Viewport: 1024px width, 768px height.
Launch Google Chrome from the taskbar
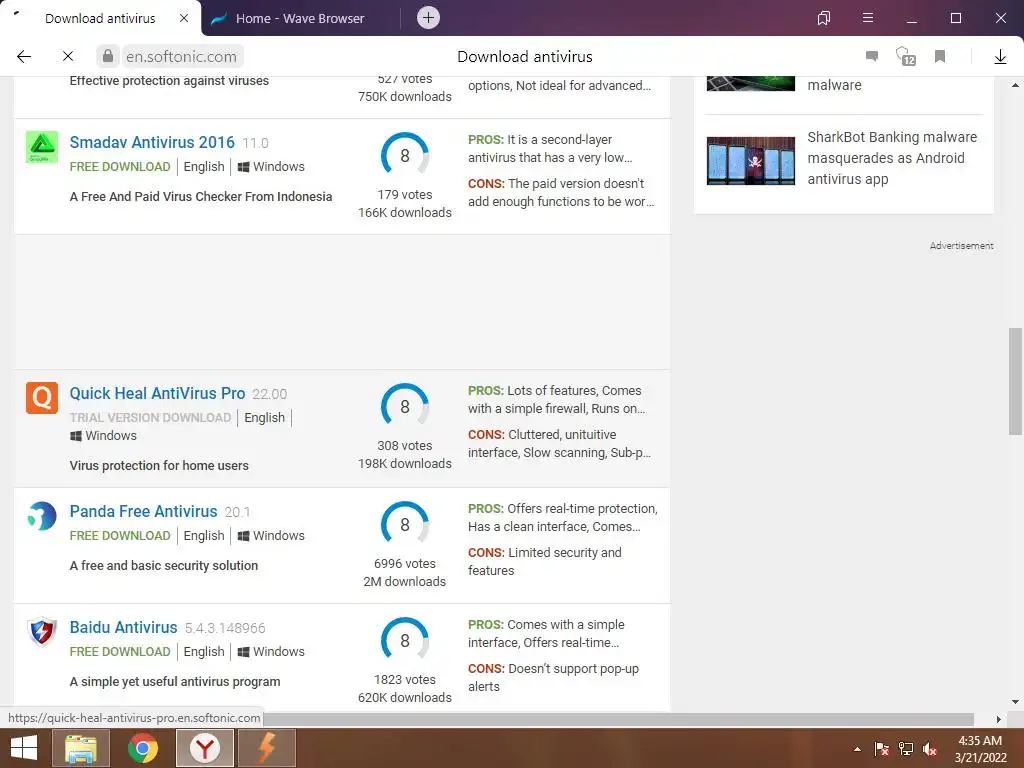coord(142,748)
